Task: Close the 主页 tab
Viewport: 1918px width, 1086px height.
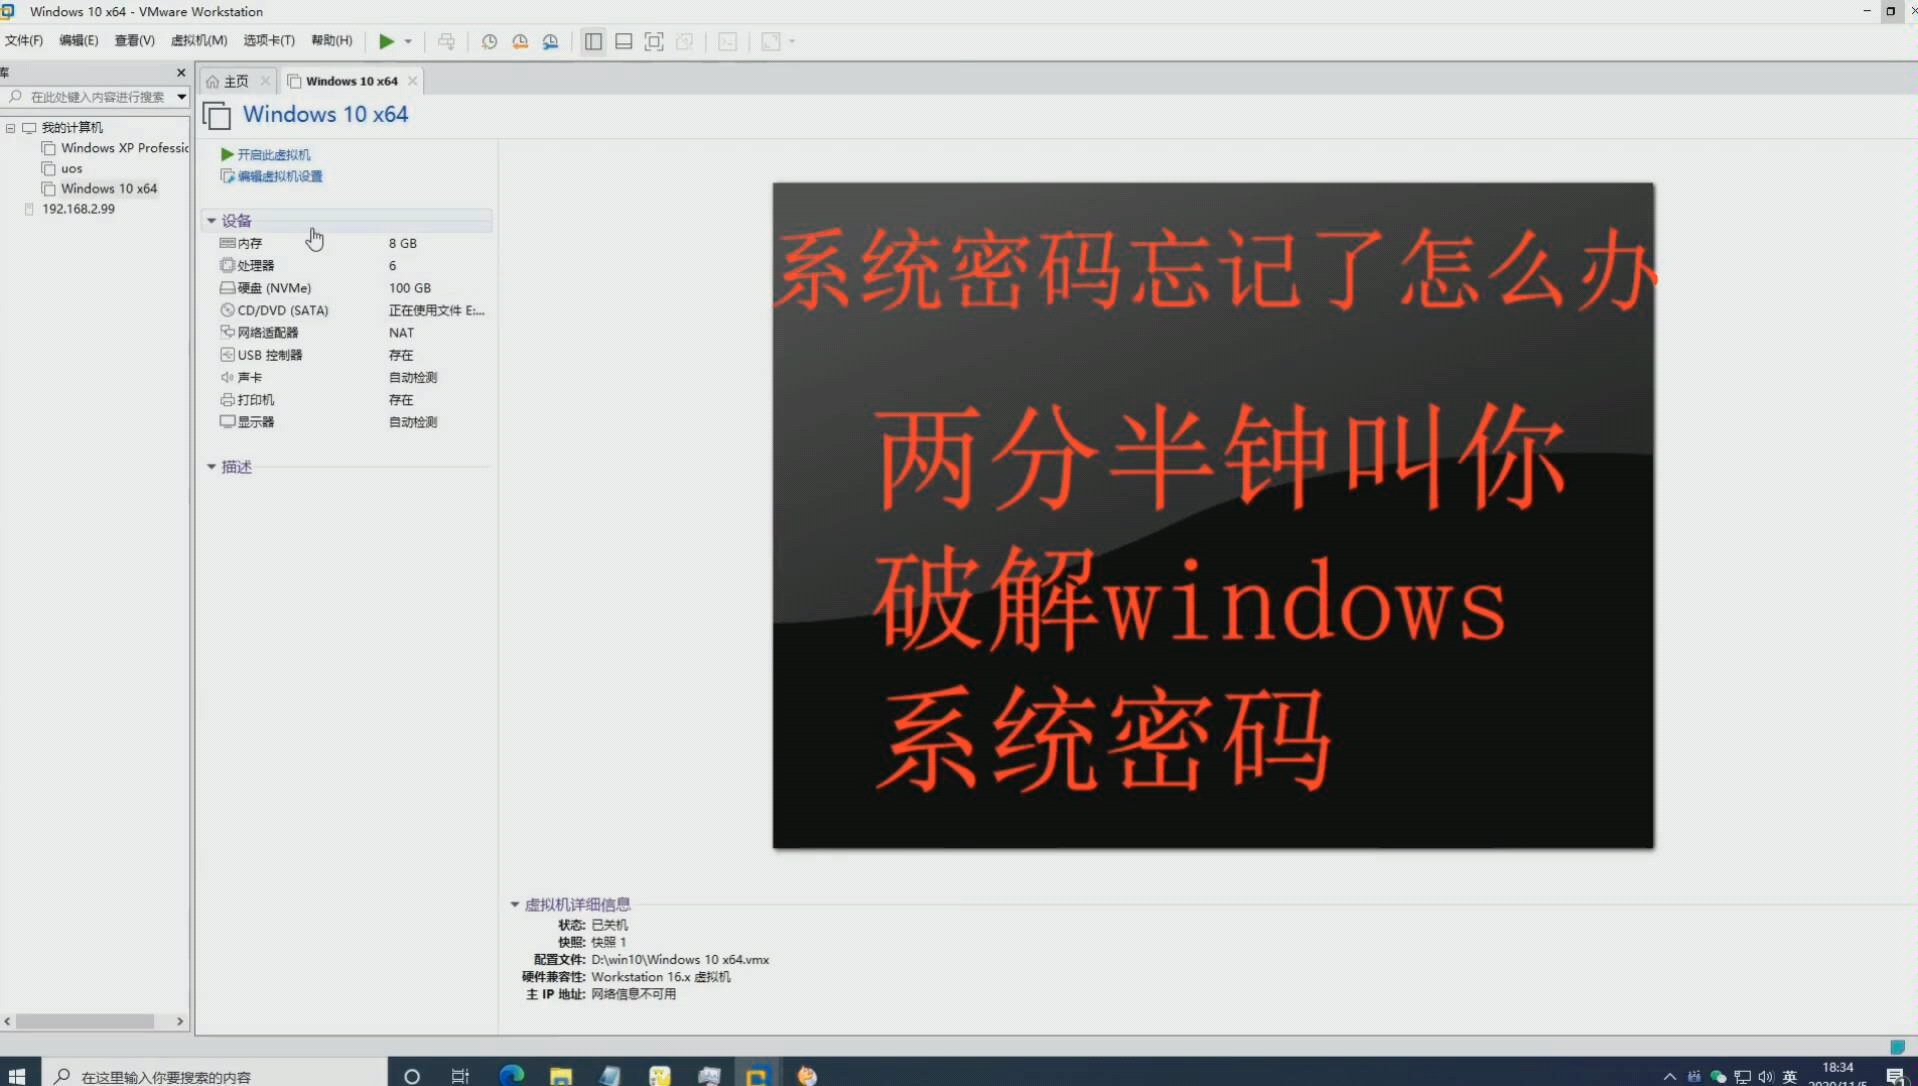Action: click(x=265, y=81)
